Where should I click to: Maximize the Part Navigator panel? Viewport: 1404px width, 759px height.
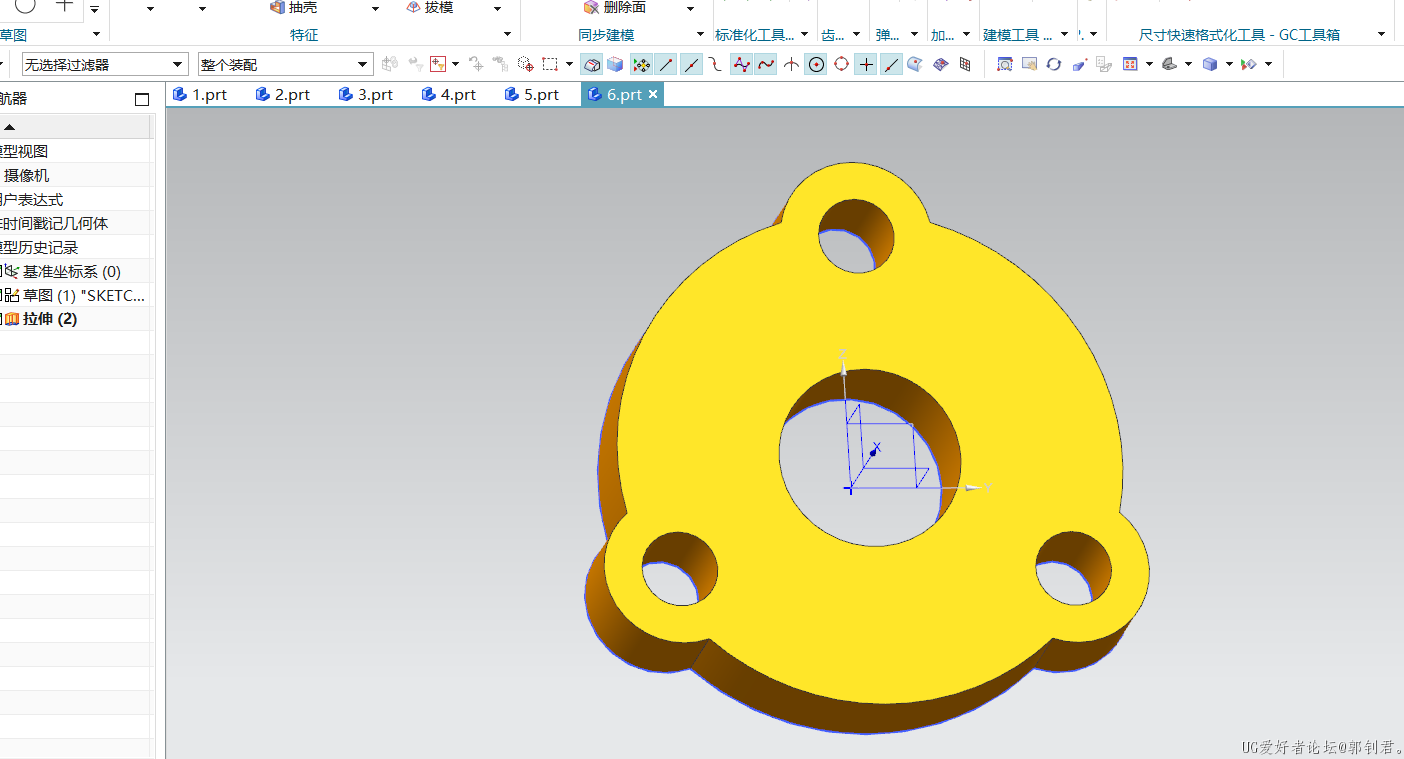142,99
